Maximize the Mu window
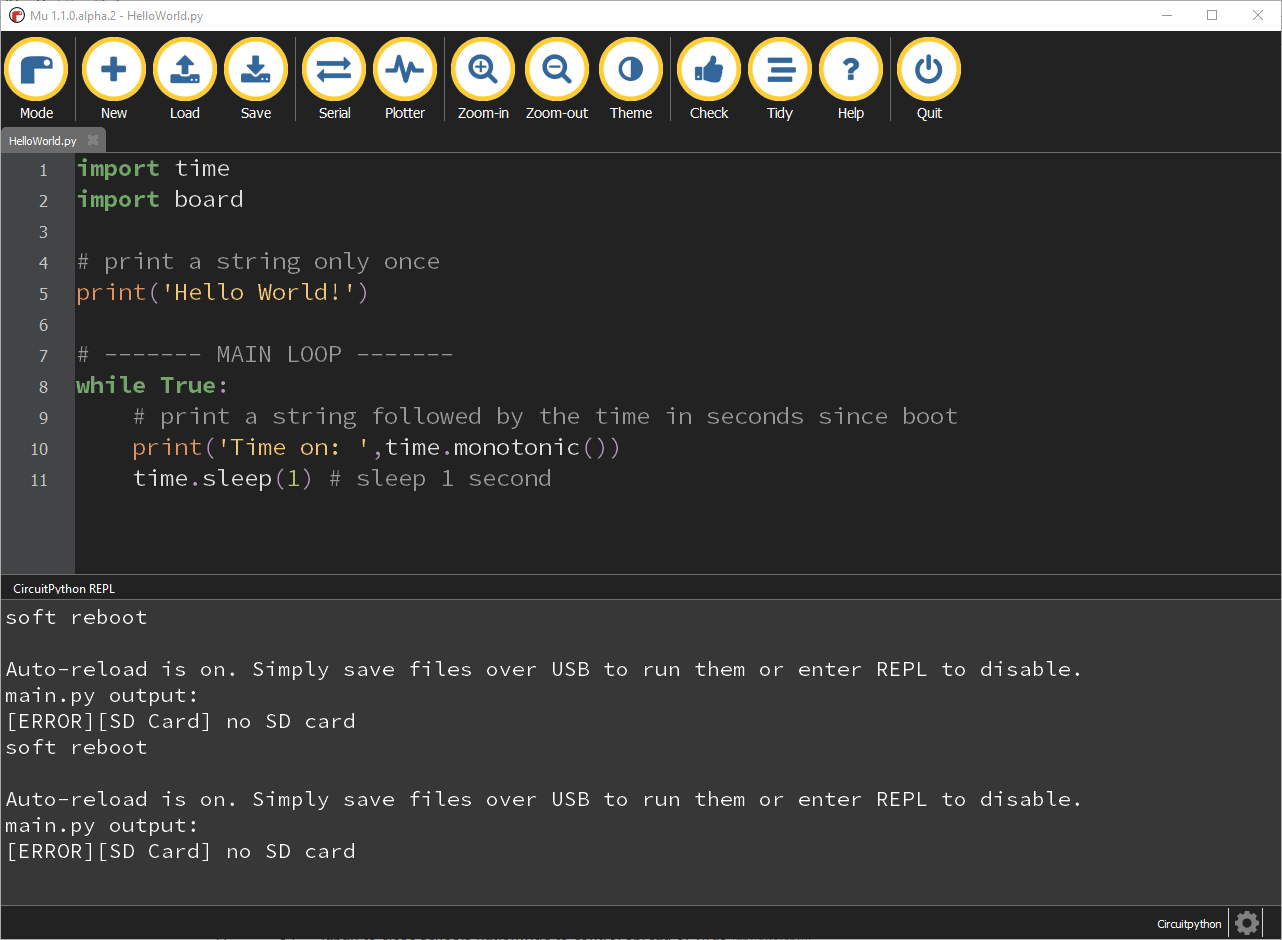The width and height of the screenshot is (1282, 940). (1212, 15)
